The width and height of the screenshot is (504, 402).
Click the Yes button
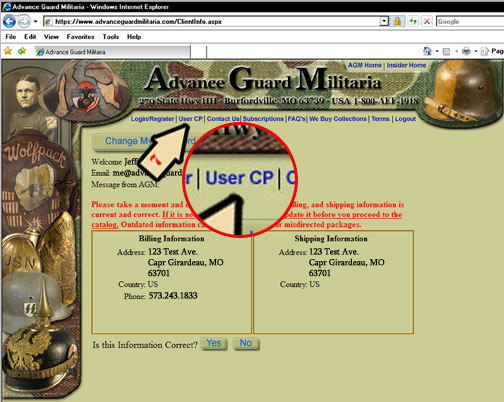[x=214, y=343]
